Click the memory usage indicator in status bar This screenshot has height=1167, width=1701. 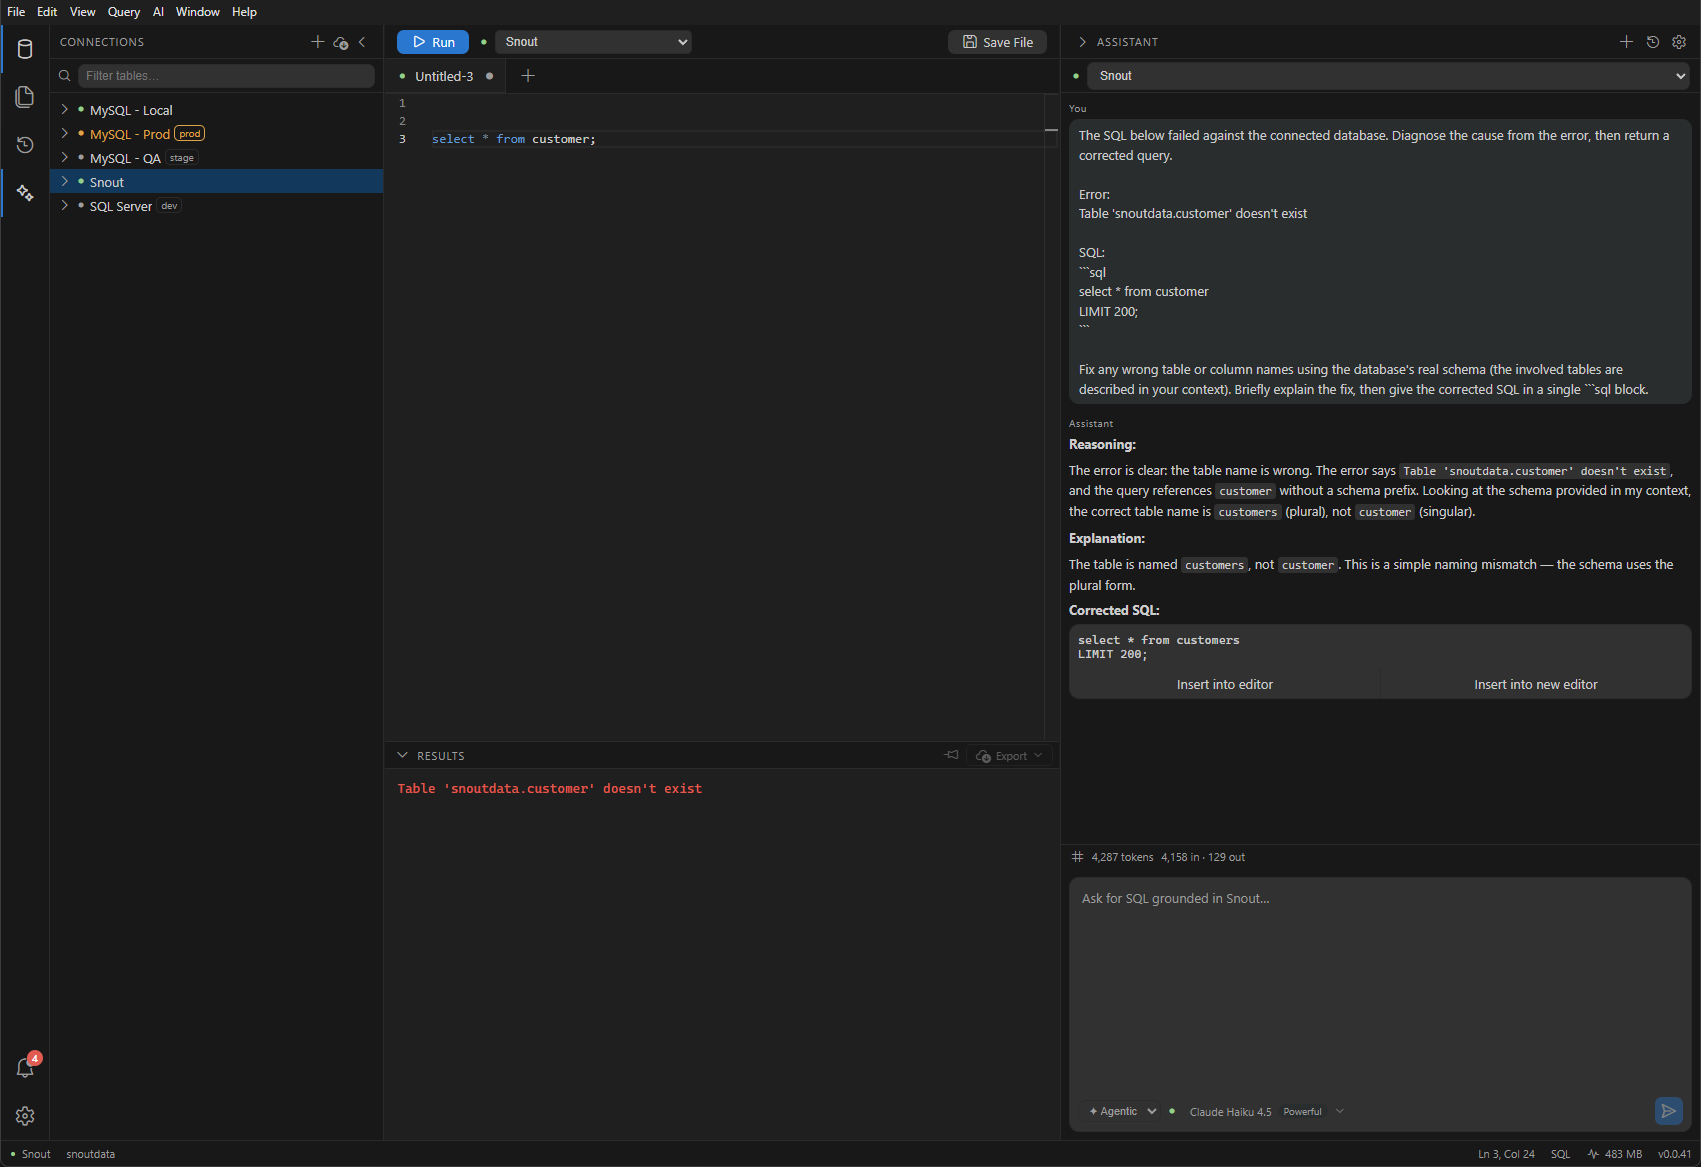pyautogui.click(x=1615, y=1154)
